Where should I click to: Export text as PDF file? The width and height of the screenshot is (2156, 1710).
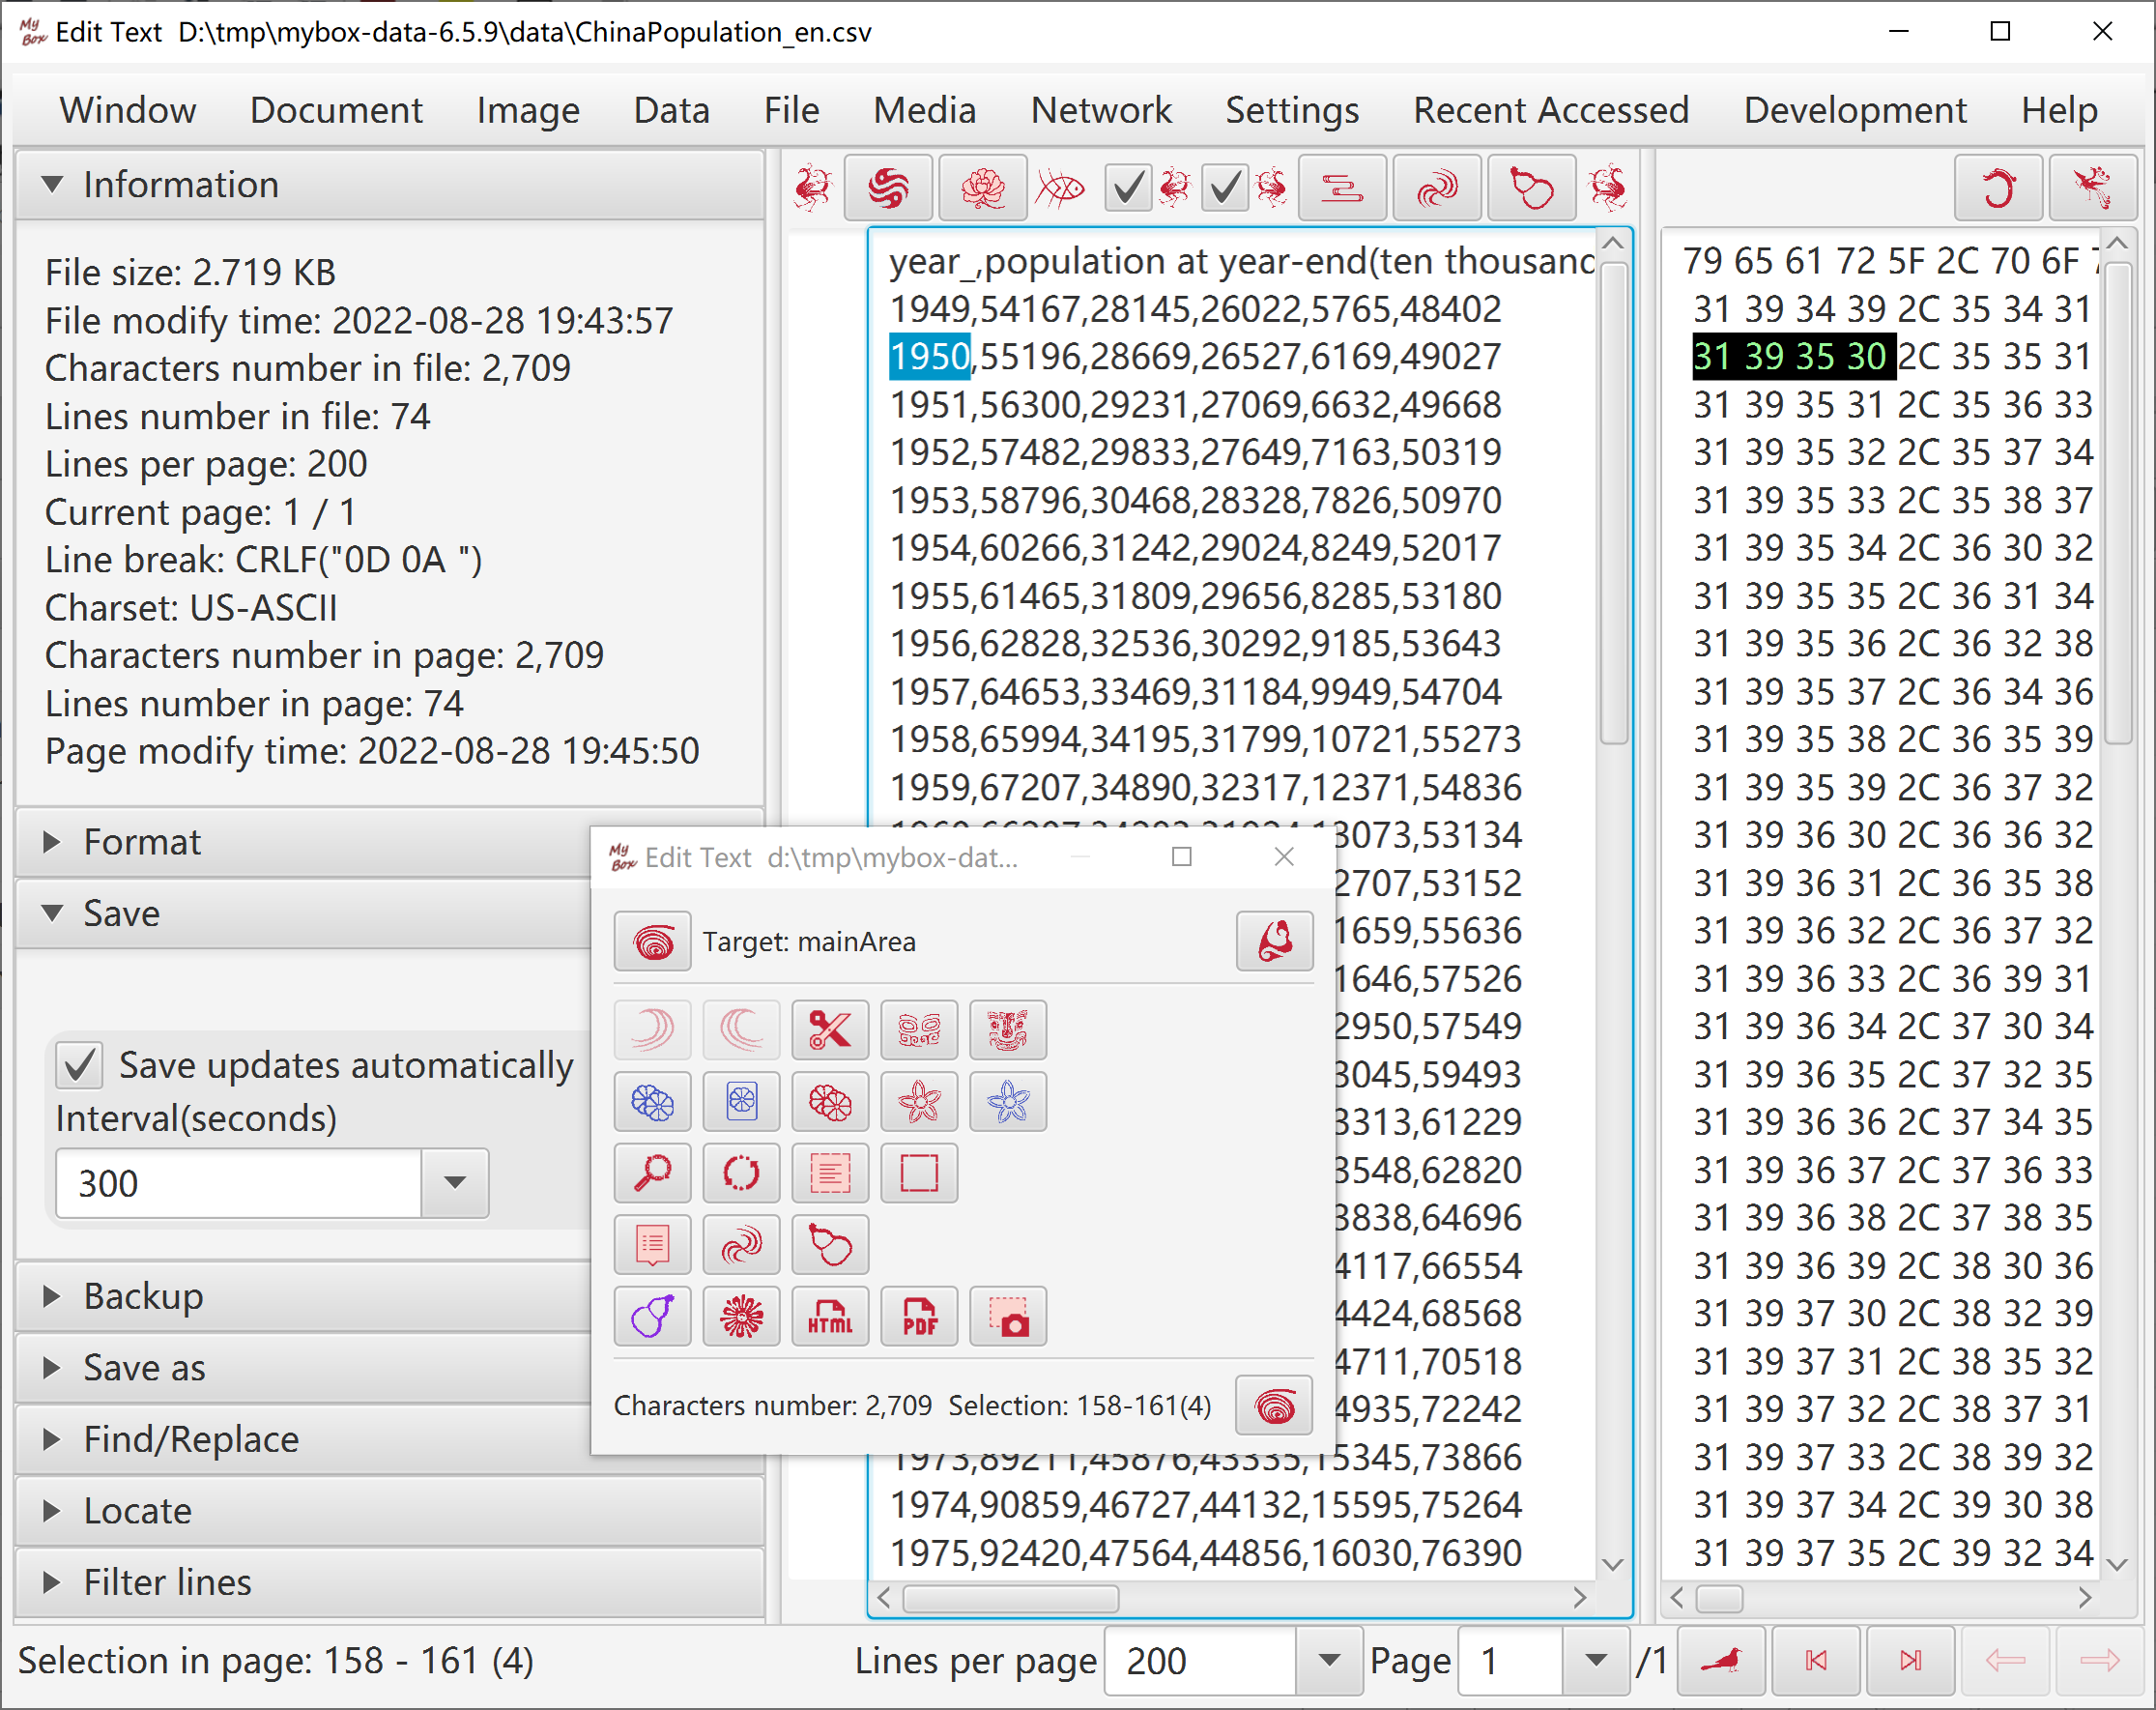click(918, 1316)
